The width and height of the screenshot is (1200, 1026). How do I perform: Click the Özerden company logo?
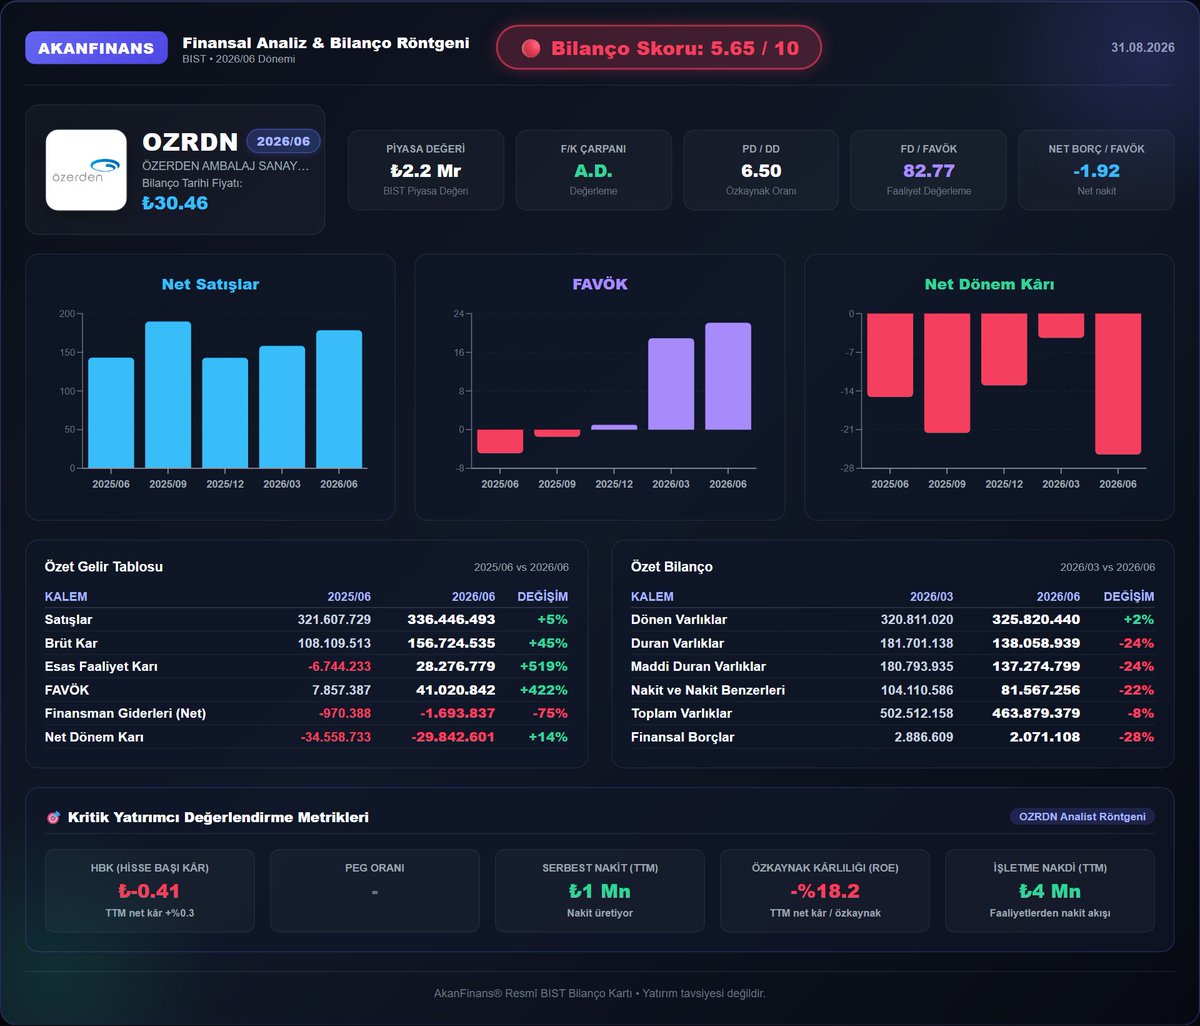tap(86, 170)
